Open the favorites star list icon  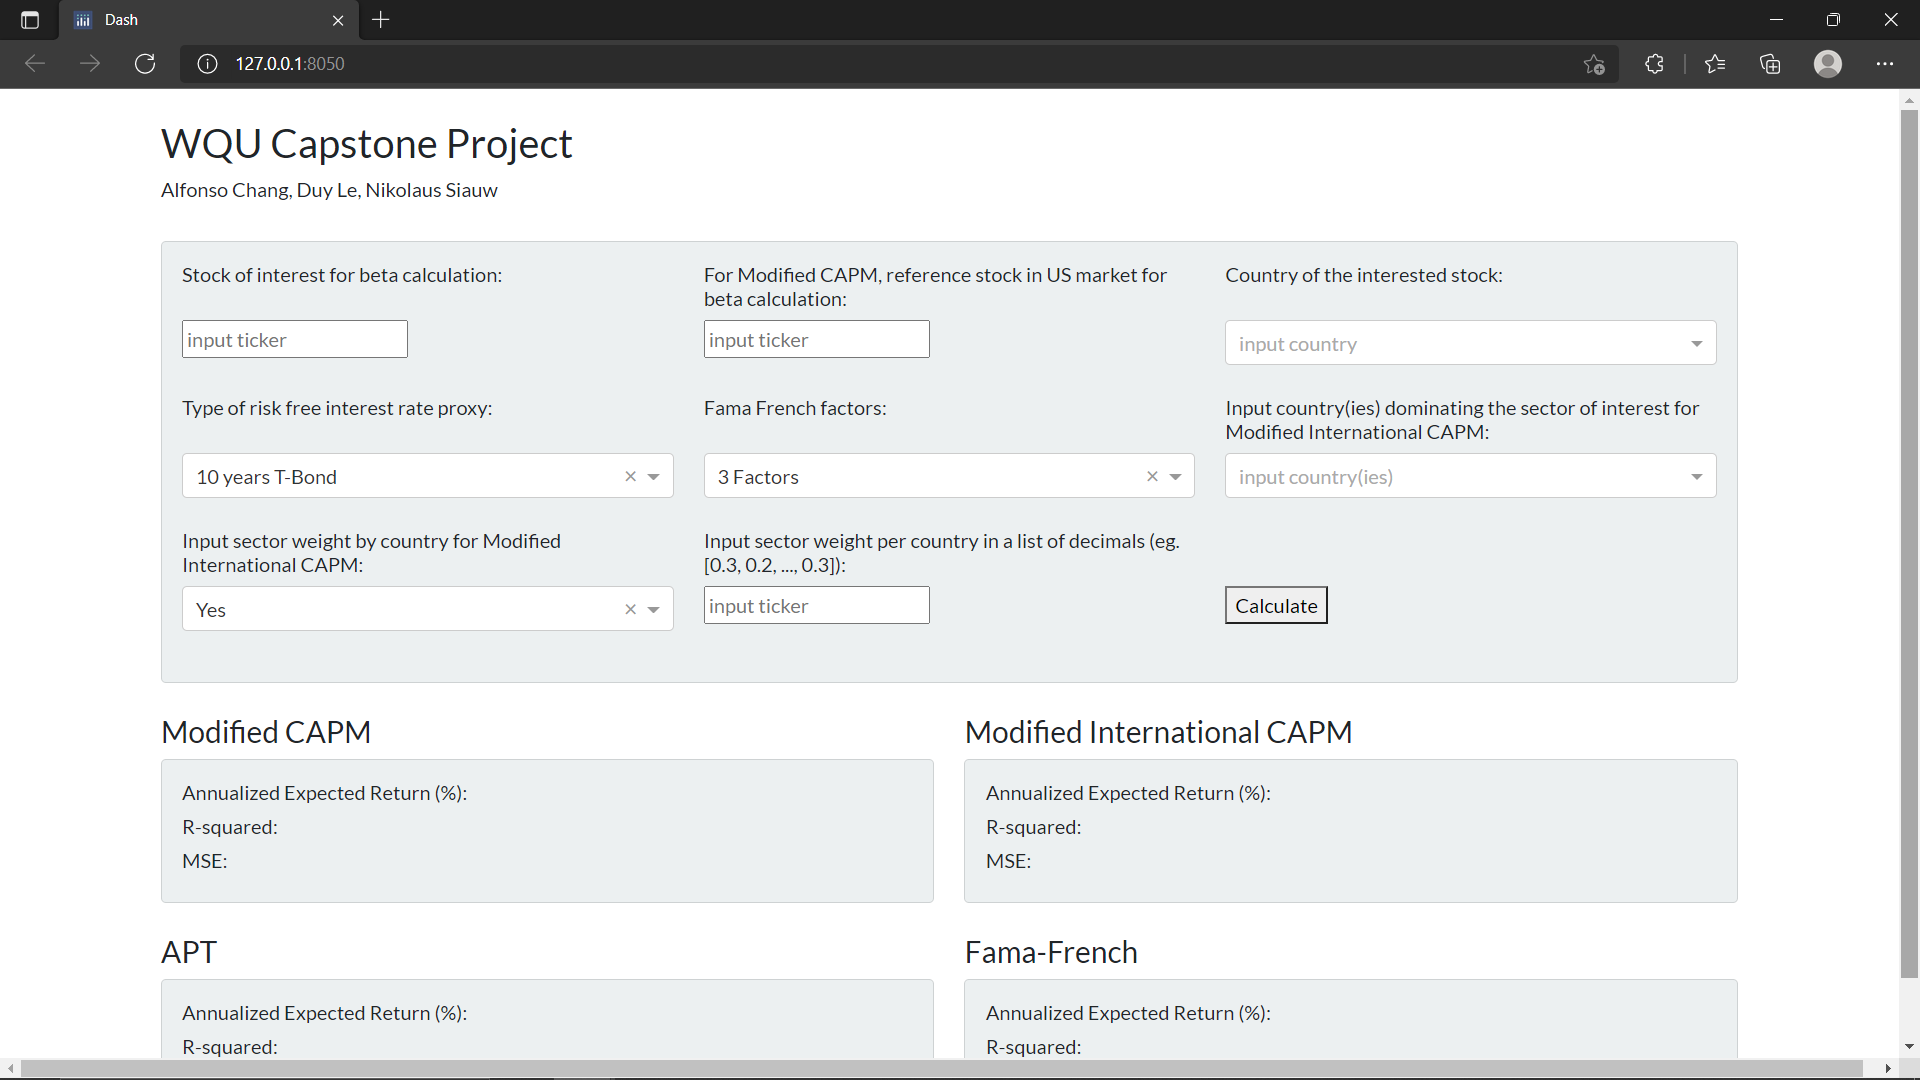pyautogui.click(x=1715, y=64)
